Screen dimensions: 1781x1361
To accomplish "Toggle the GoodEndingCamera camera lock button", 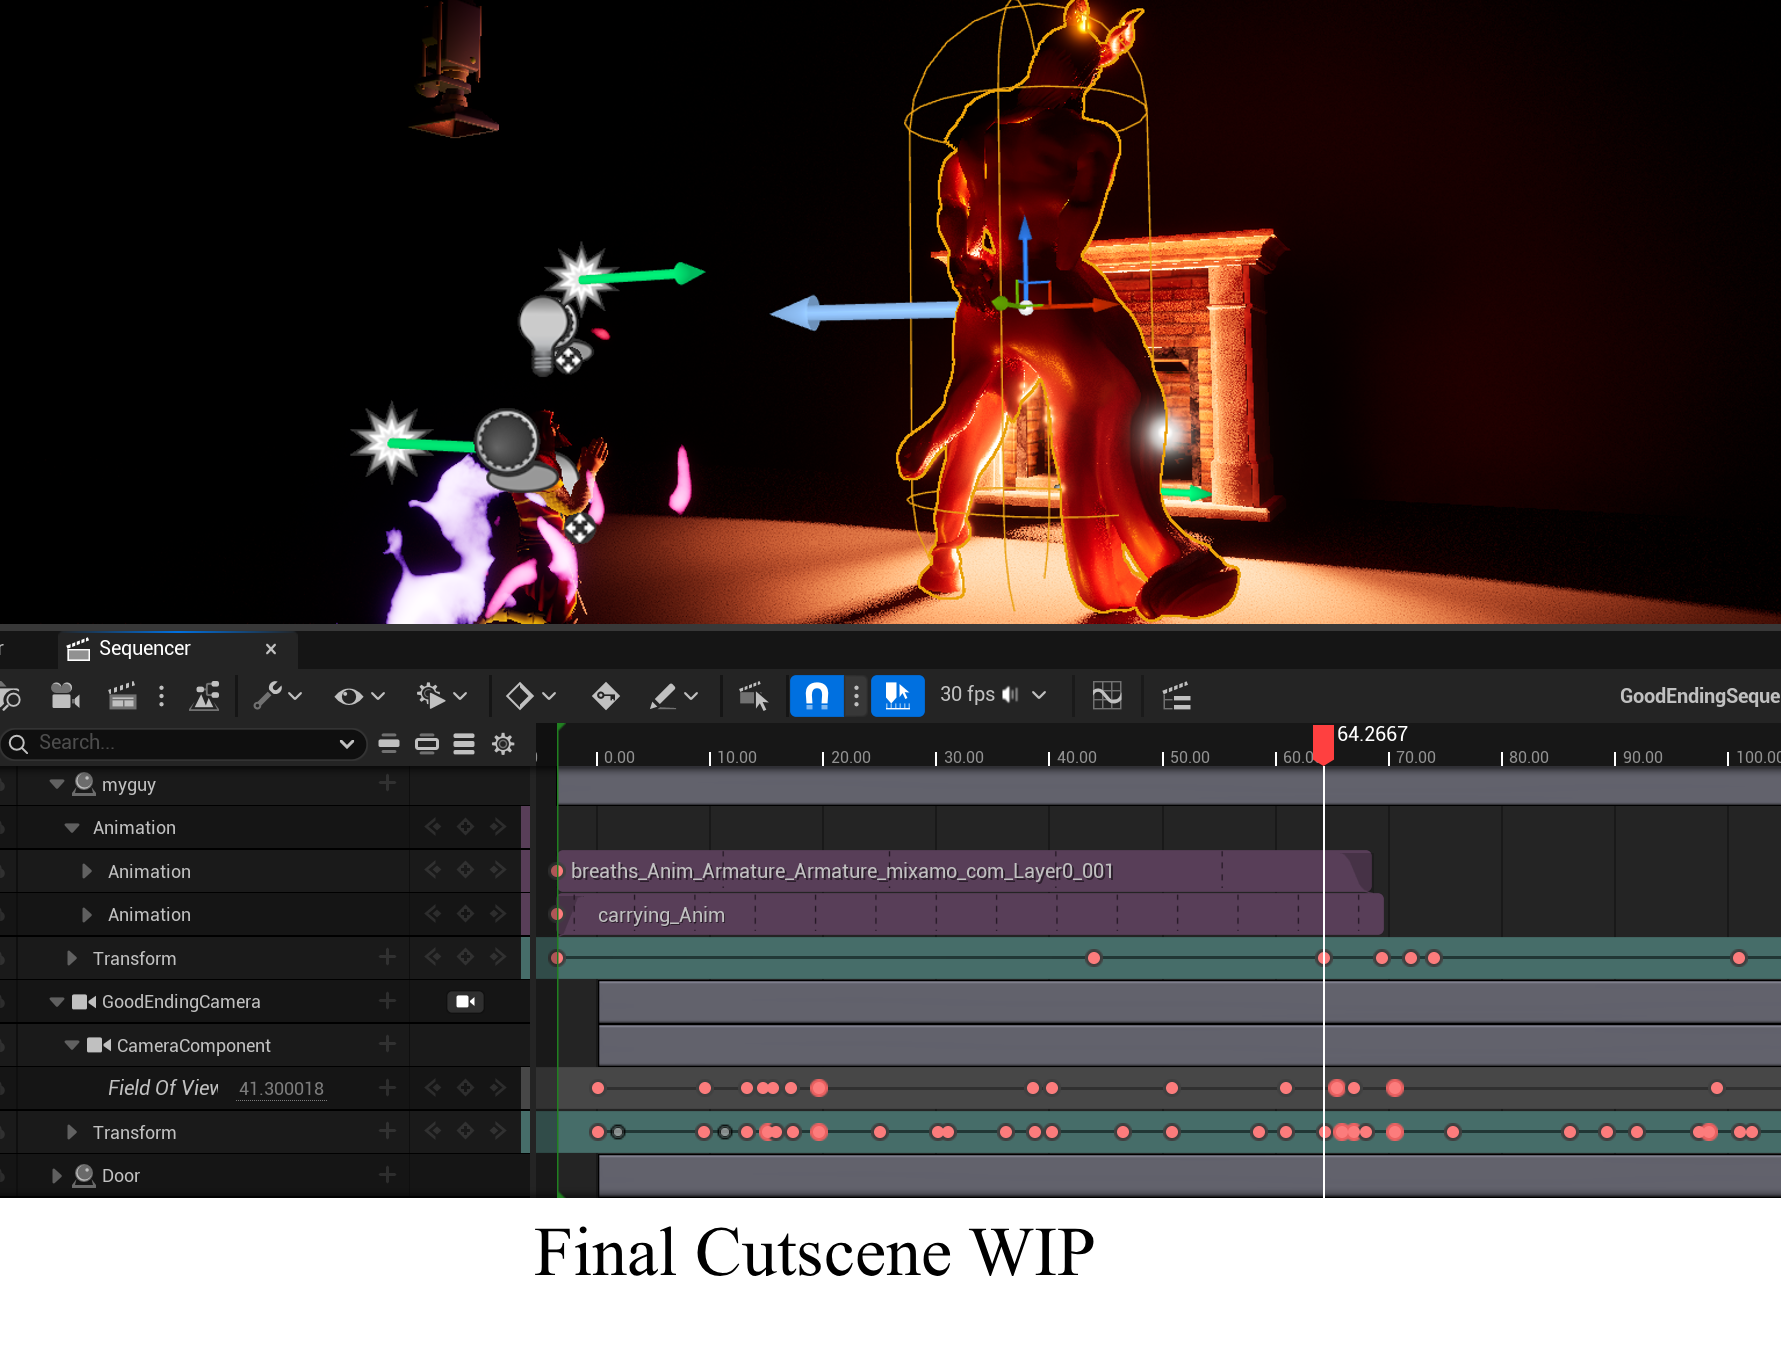I will pyautogui.click(x=465, y=1002).
